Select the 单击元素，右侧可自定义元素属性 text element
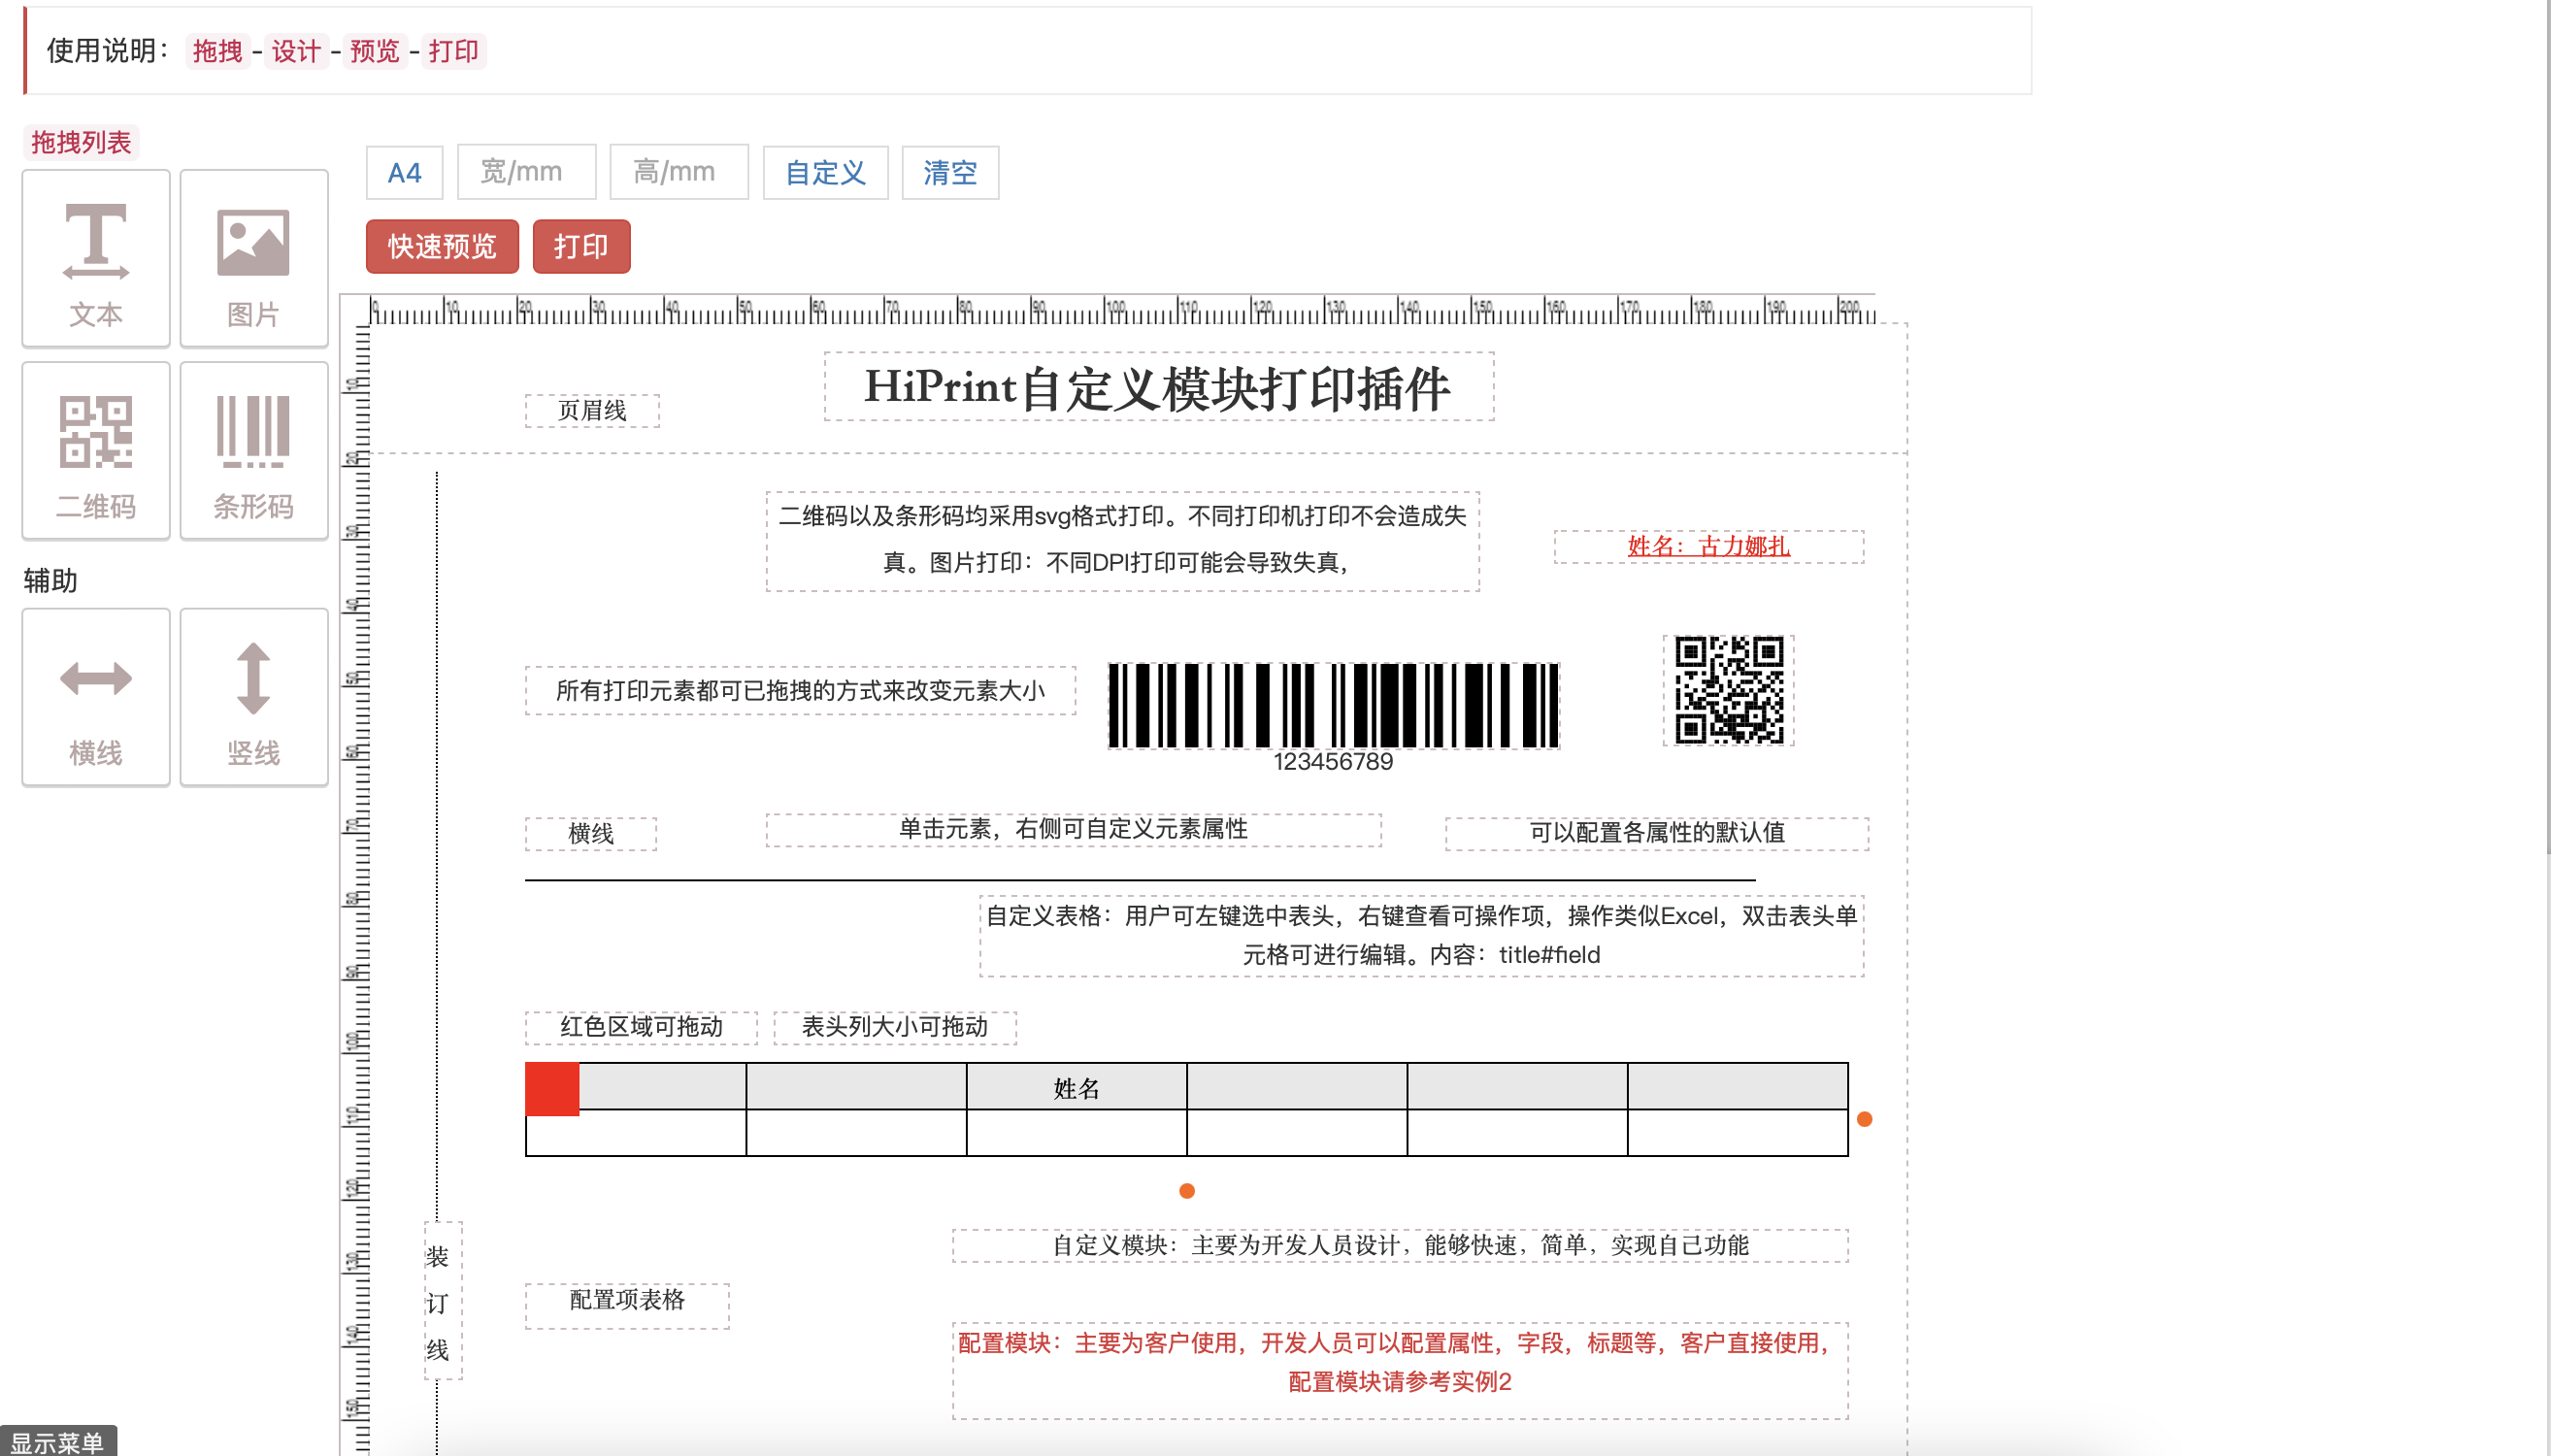Screen dimensions: 2551x1456 click(1074, 829)
